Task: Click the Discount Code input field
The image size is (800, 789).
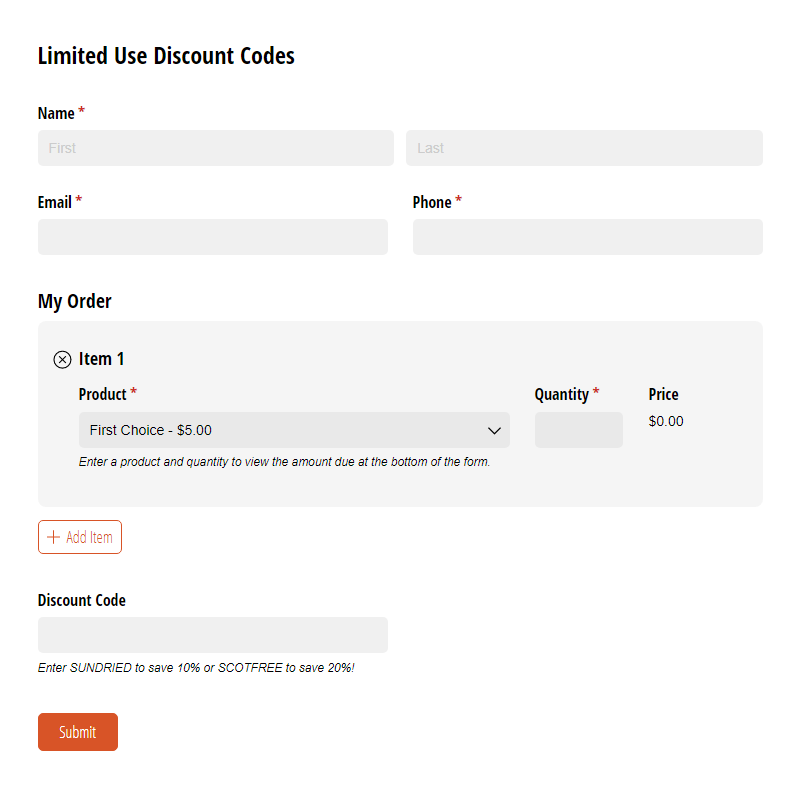Action: (213, 635)
